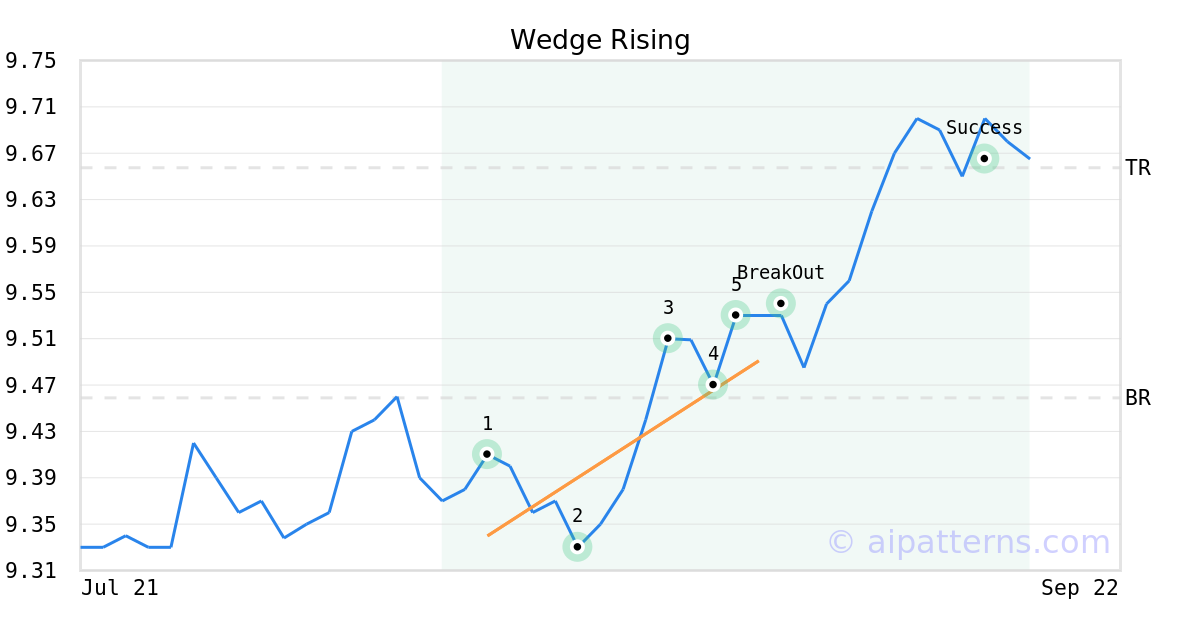Select the circle marker at point 2
Screen dimensions: 1200x630
(x=577, y=547)
